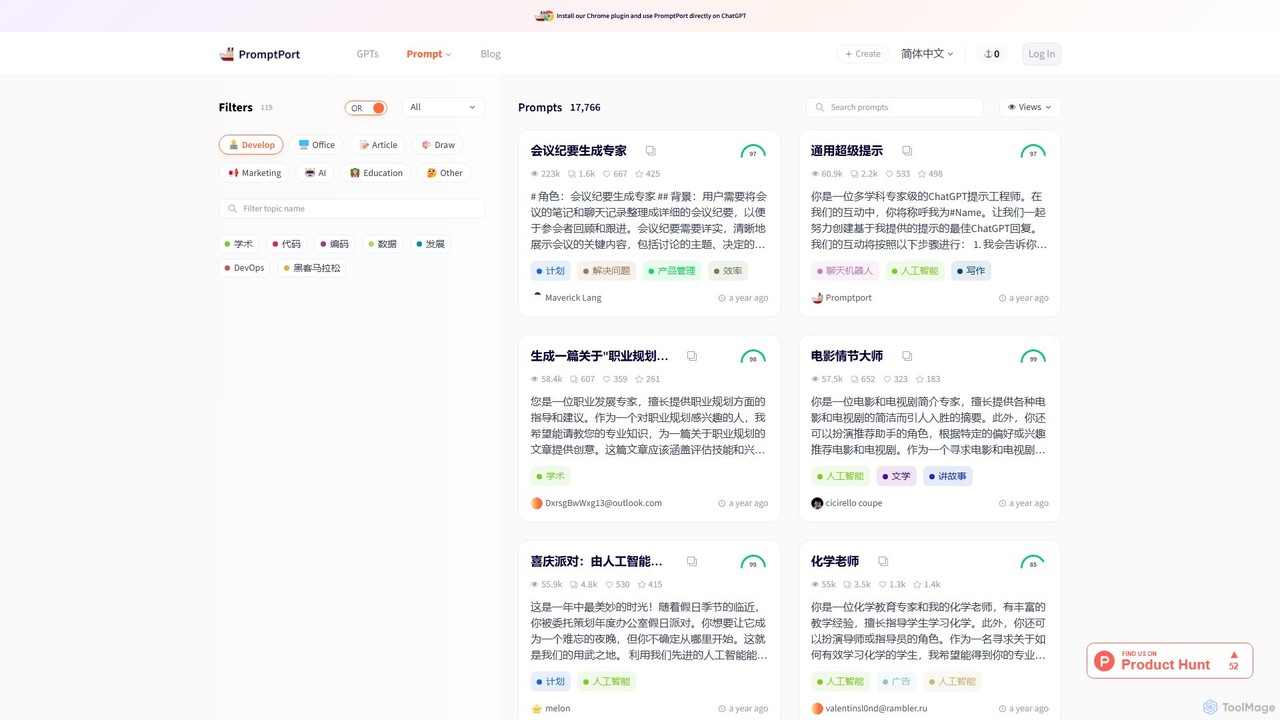Open the 会议纪要生成专家 prompt title

[x=579, y=151]
